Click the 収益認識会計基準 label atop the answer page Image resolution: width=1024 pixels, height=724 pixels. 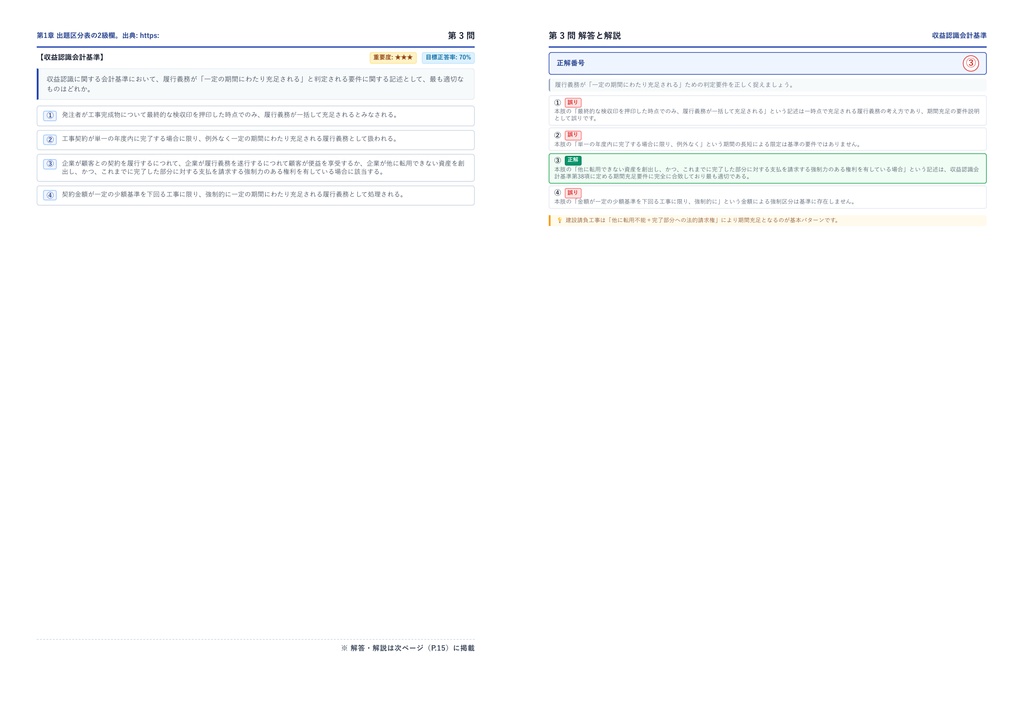[x=959, y=35]
